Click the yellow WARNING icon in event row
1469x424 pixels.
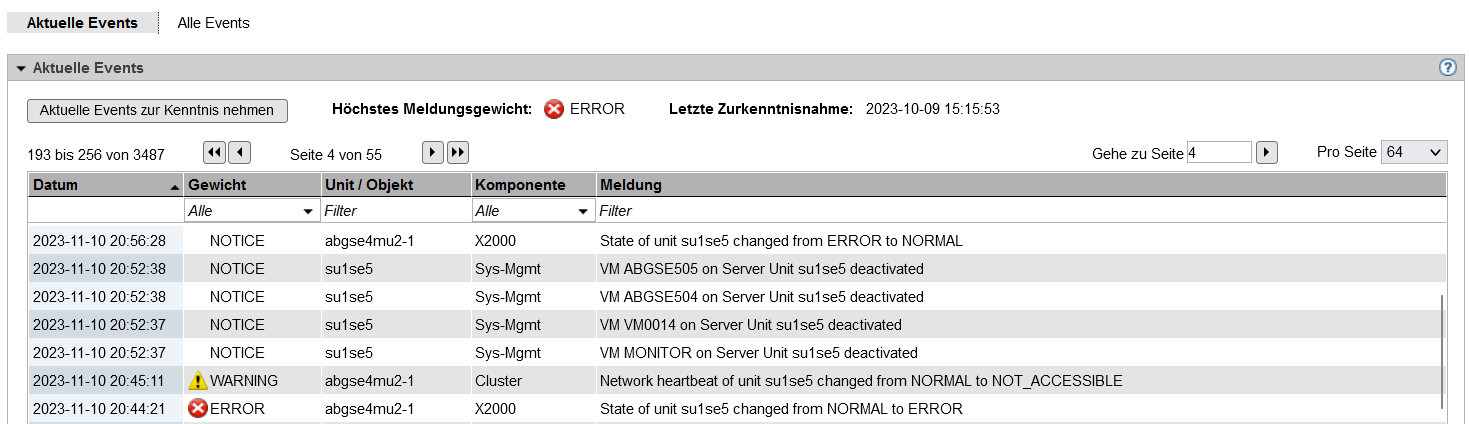(198, 380)
